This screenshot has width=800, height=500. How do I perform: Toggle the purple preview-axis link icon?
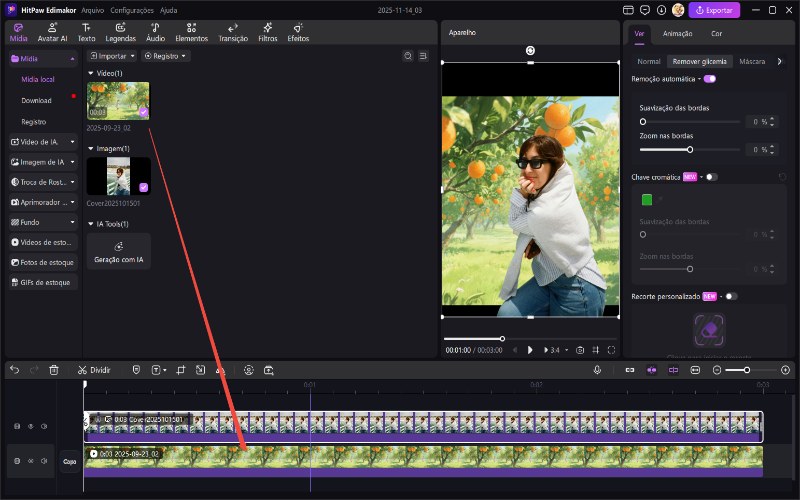(x=673, y=370)
